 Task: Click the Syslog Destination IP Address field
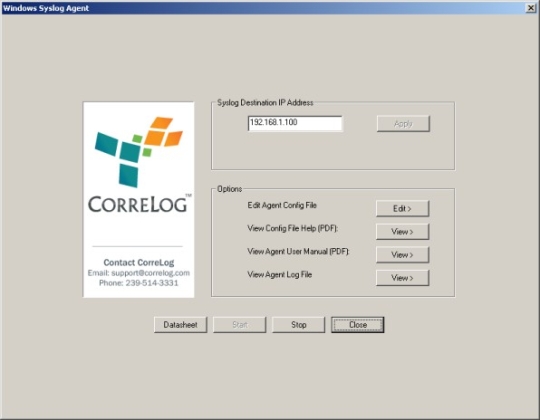click(x=295, y=123)
